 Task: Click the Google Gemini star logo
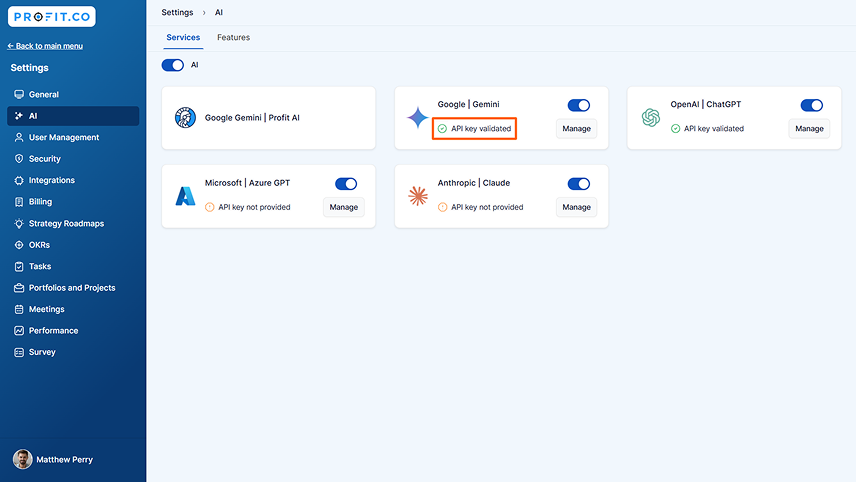(418, 118)
